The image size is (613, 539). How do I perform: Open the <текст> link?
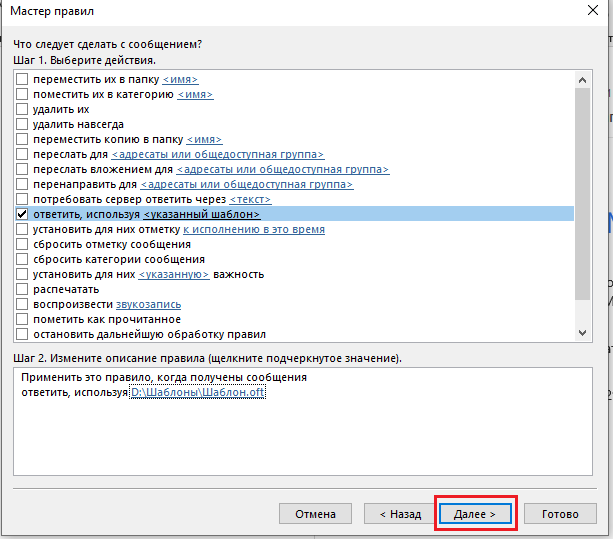click(x=250, y=199)
